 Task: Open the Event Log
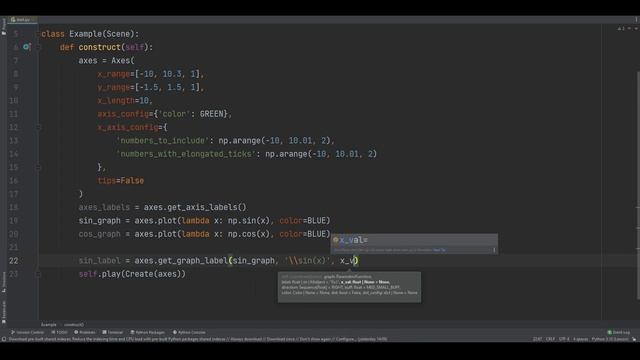[x=618, y=332]
